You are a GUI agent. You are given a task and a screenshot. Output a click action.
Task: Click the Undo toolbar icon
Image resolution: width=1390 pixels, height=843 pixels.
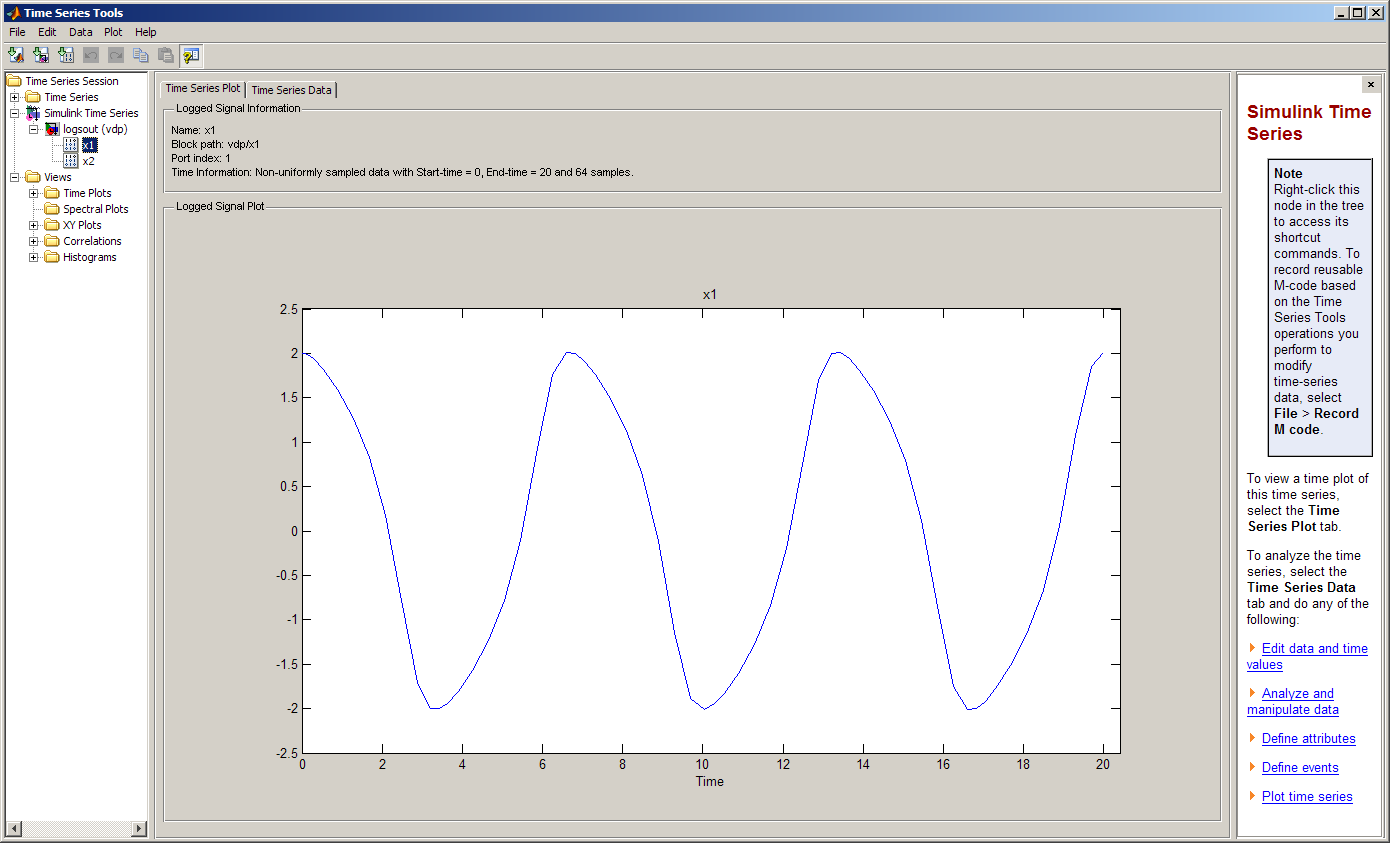[x=91, y=55]
